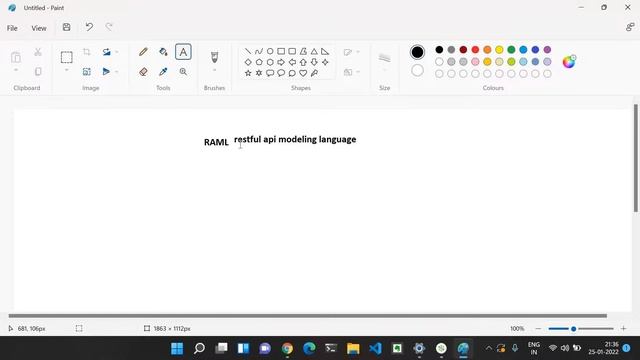Open File Explorer from taskbar
Screen dimensions: 640x360
click(353, 348)
